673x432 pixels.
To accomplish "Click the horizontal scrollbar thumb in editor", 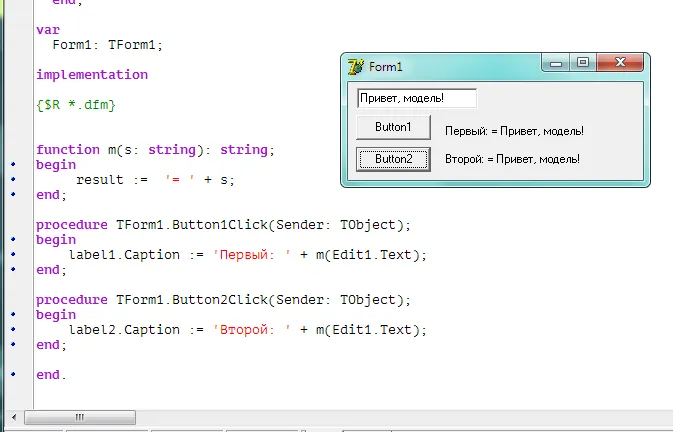I will pos(78,417).
